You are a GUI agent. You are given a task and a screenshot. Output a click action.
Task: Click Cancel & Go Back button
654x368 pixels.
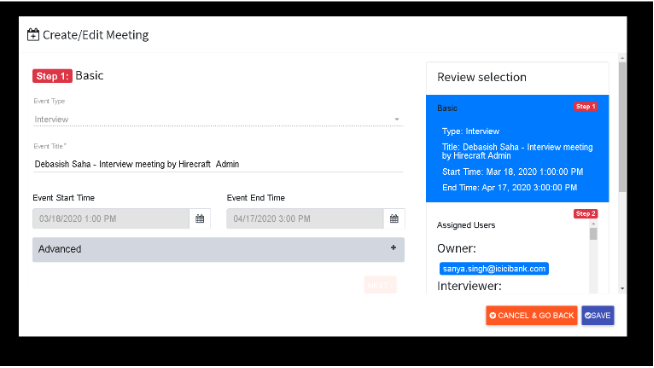tap(531, 315)
